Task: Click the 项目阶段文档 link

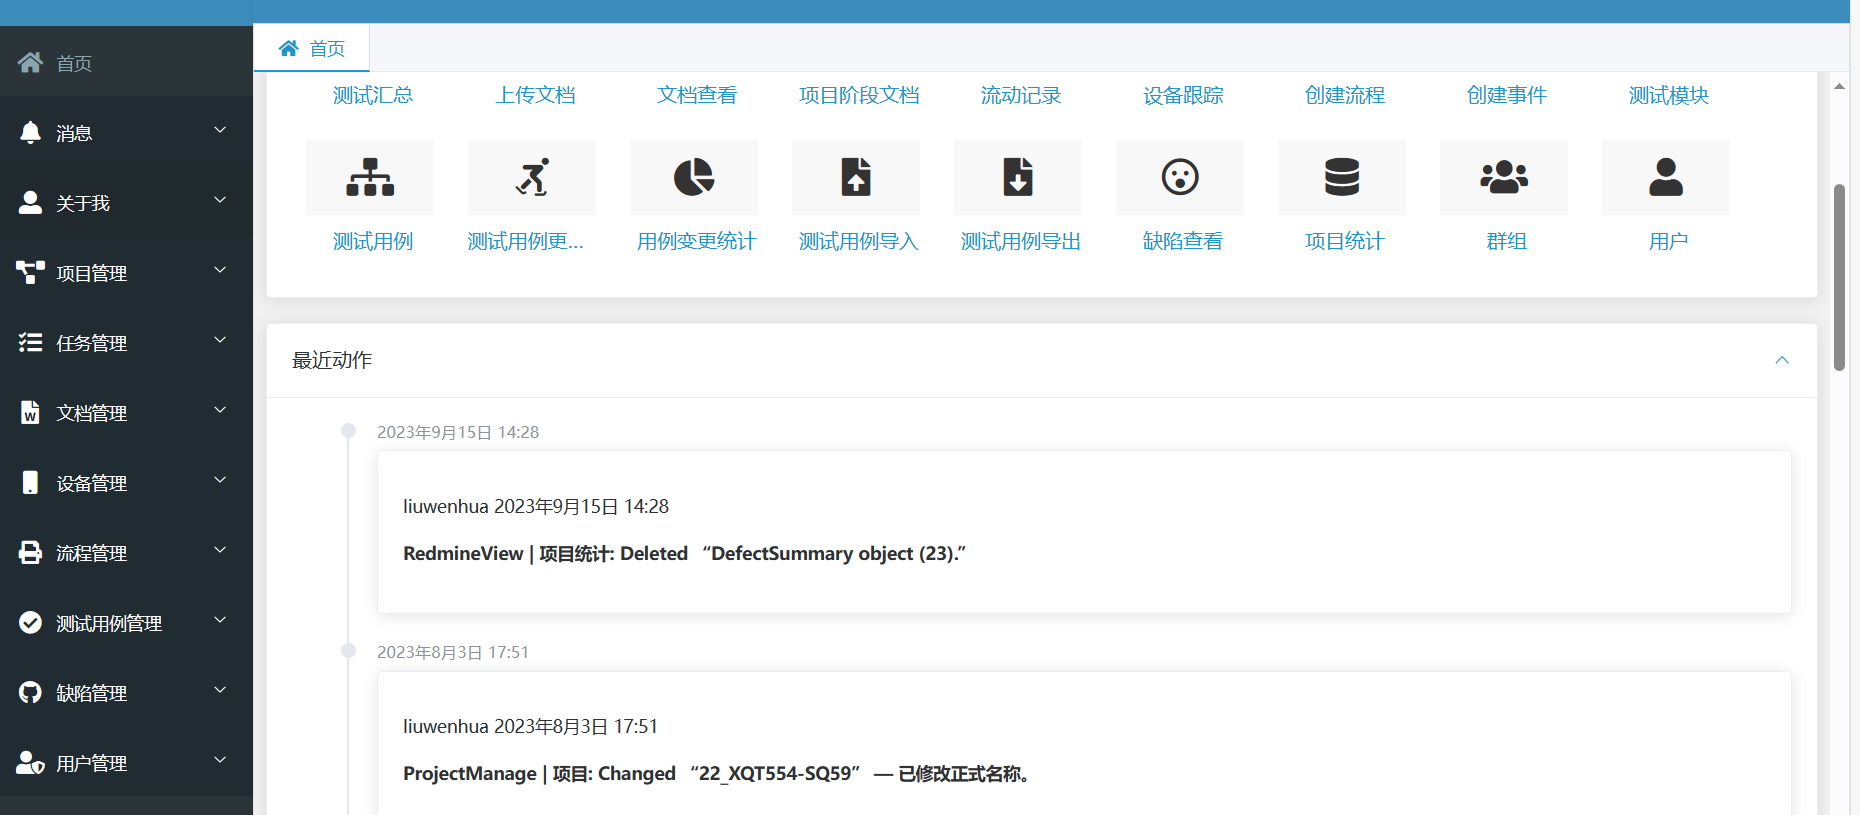Action: (859, 95)
